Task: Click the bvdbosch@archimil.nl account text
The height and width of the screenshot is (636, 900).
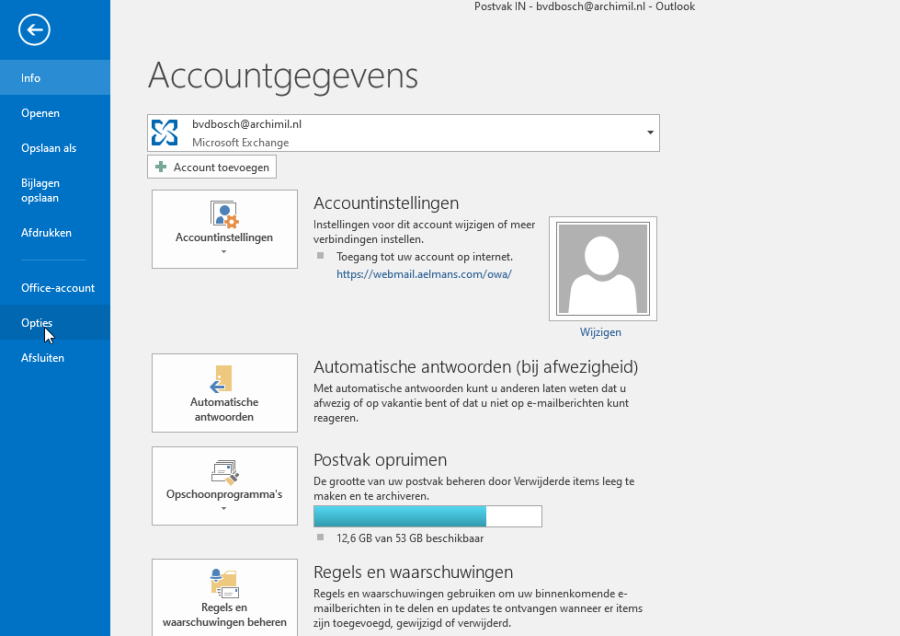Action: point(247,124)
